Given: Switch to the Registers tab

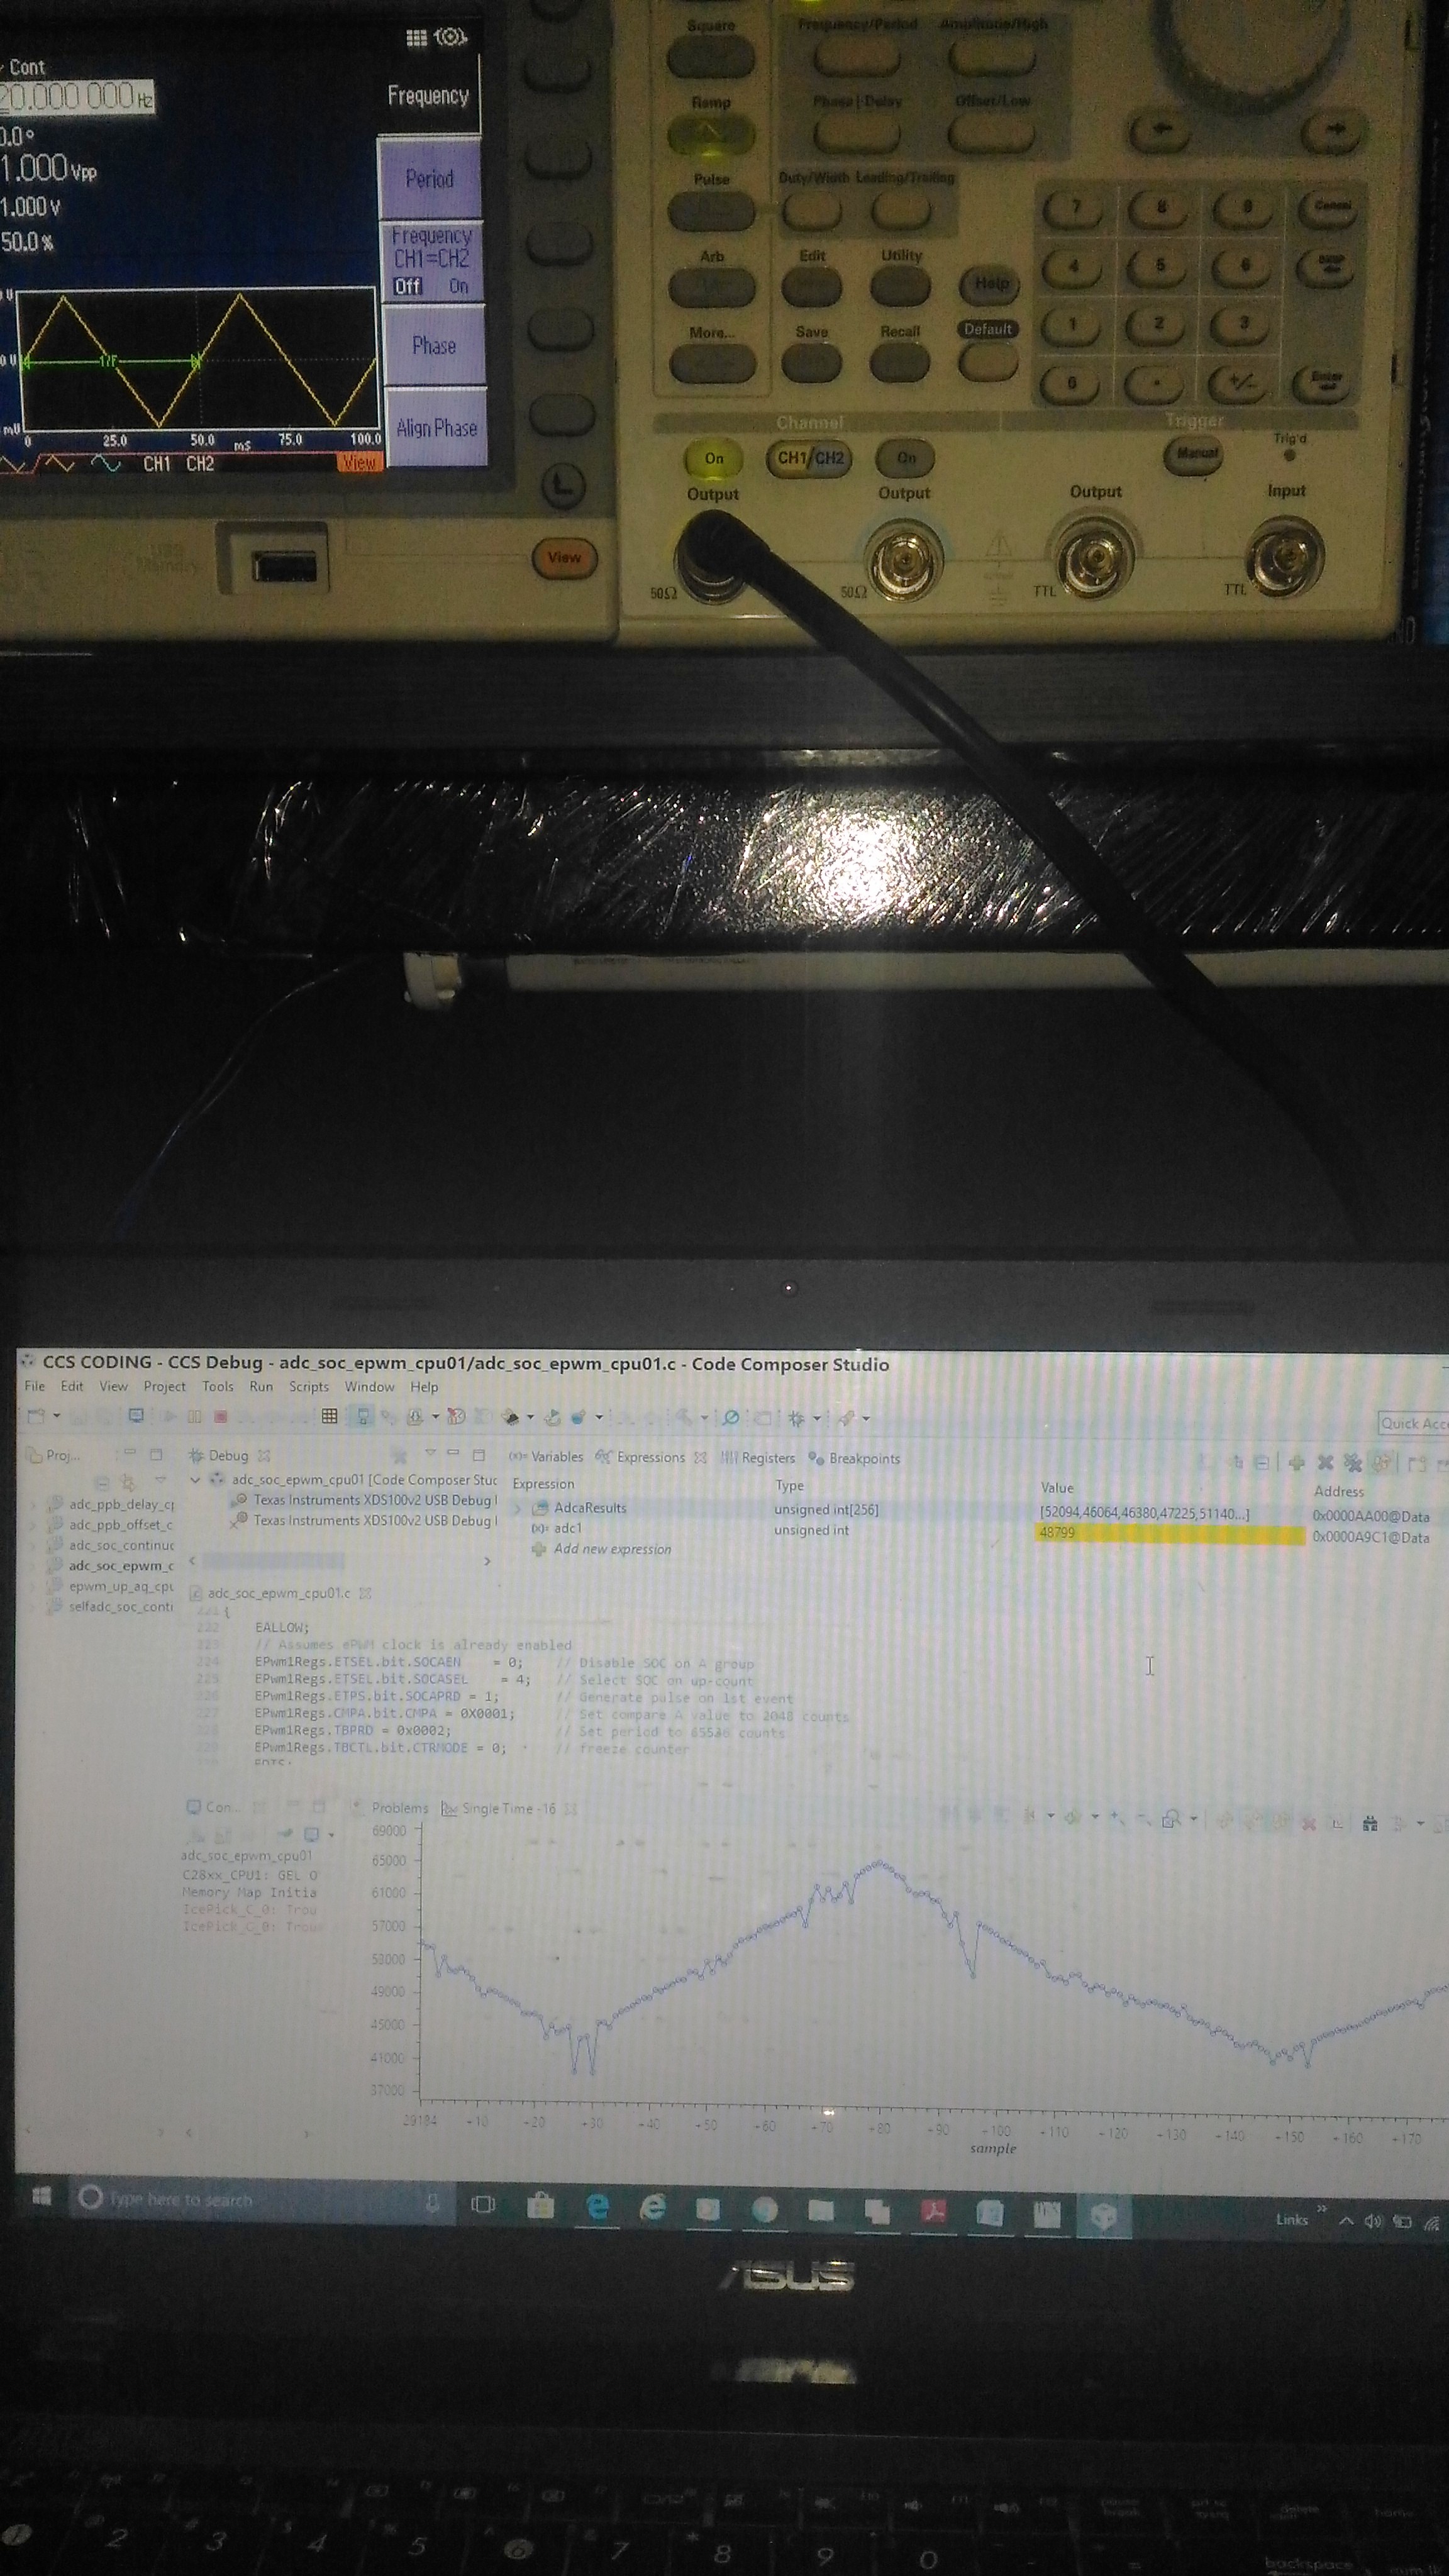Looking at the screenshot, I should (x=766, y=1458).
